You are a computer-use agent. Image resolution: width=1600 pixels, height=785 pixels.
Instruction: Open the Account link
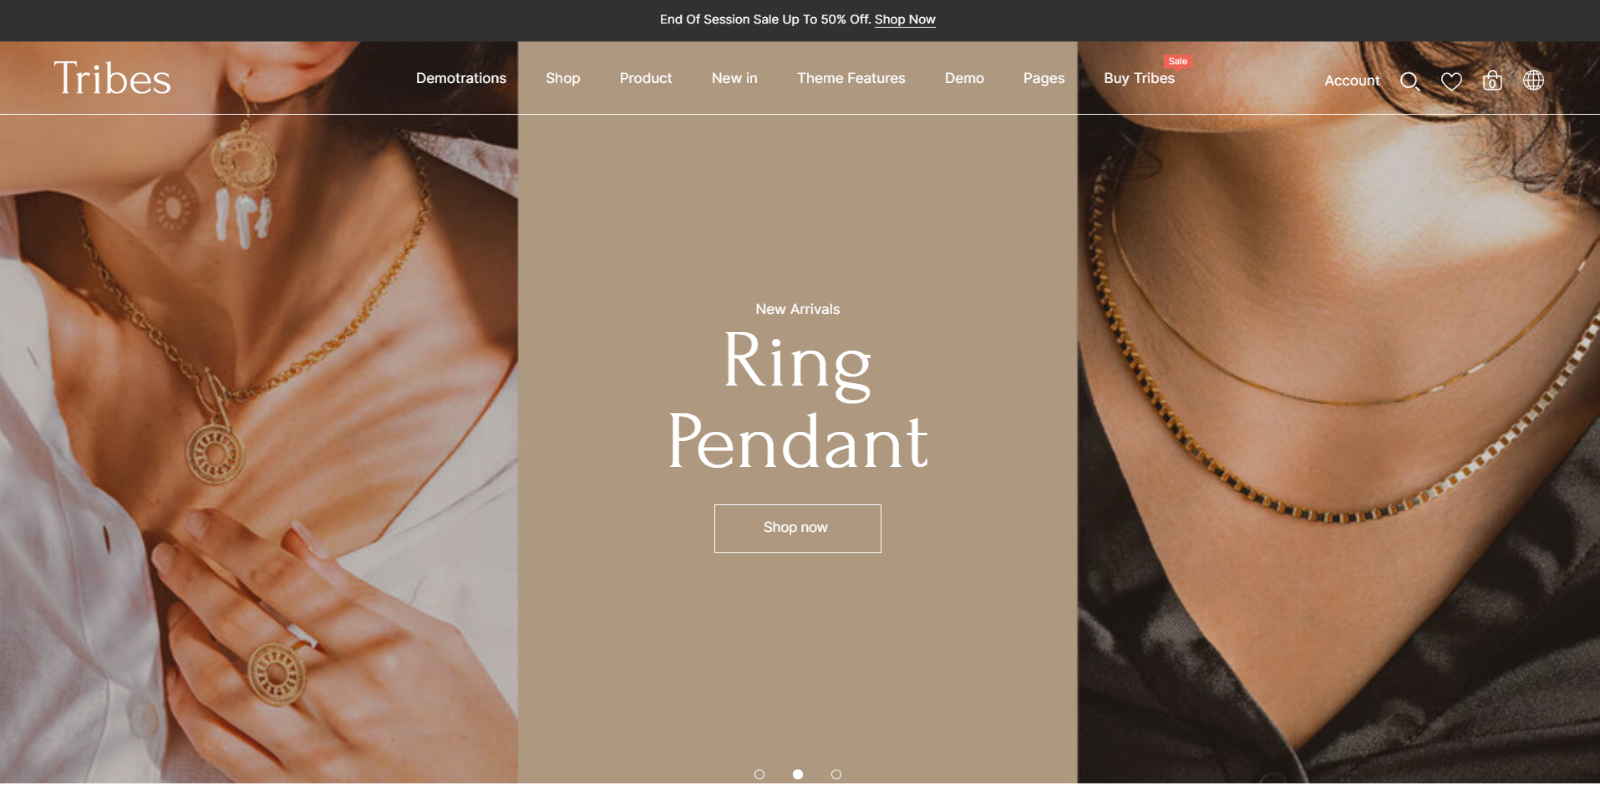point(1352,81)
